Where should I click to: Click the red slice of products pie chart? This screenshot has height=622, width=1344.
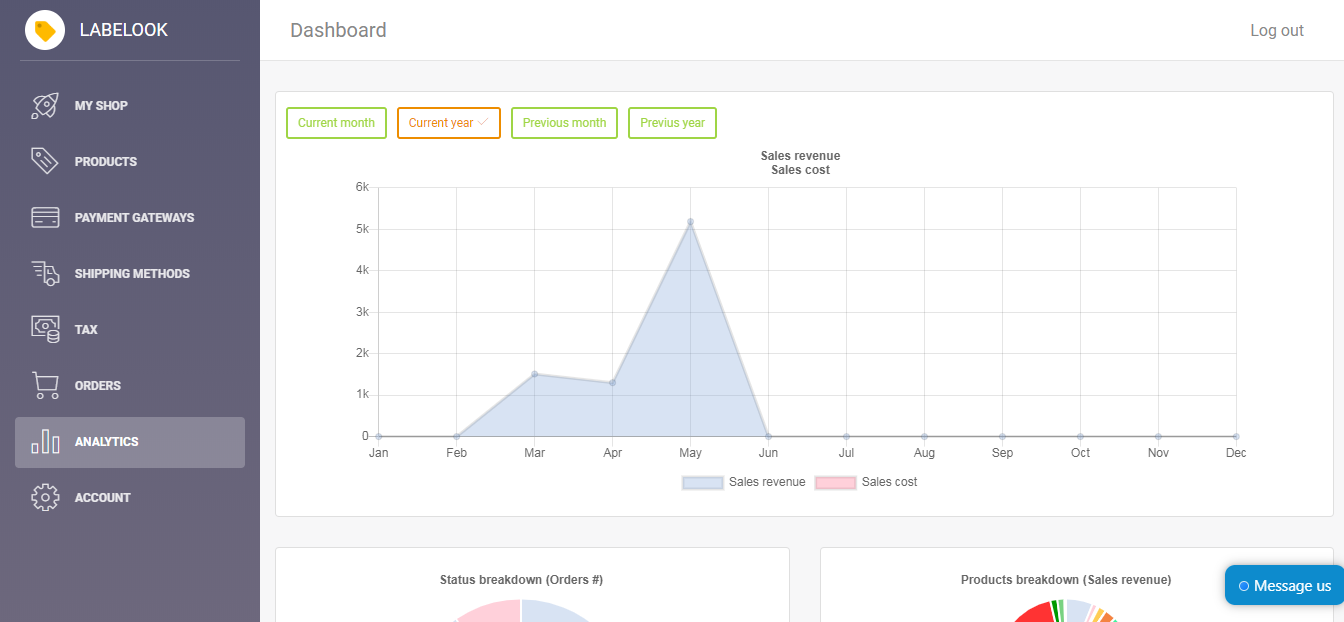[1035, 612]
